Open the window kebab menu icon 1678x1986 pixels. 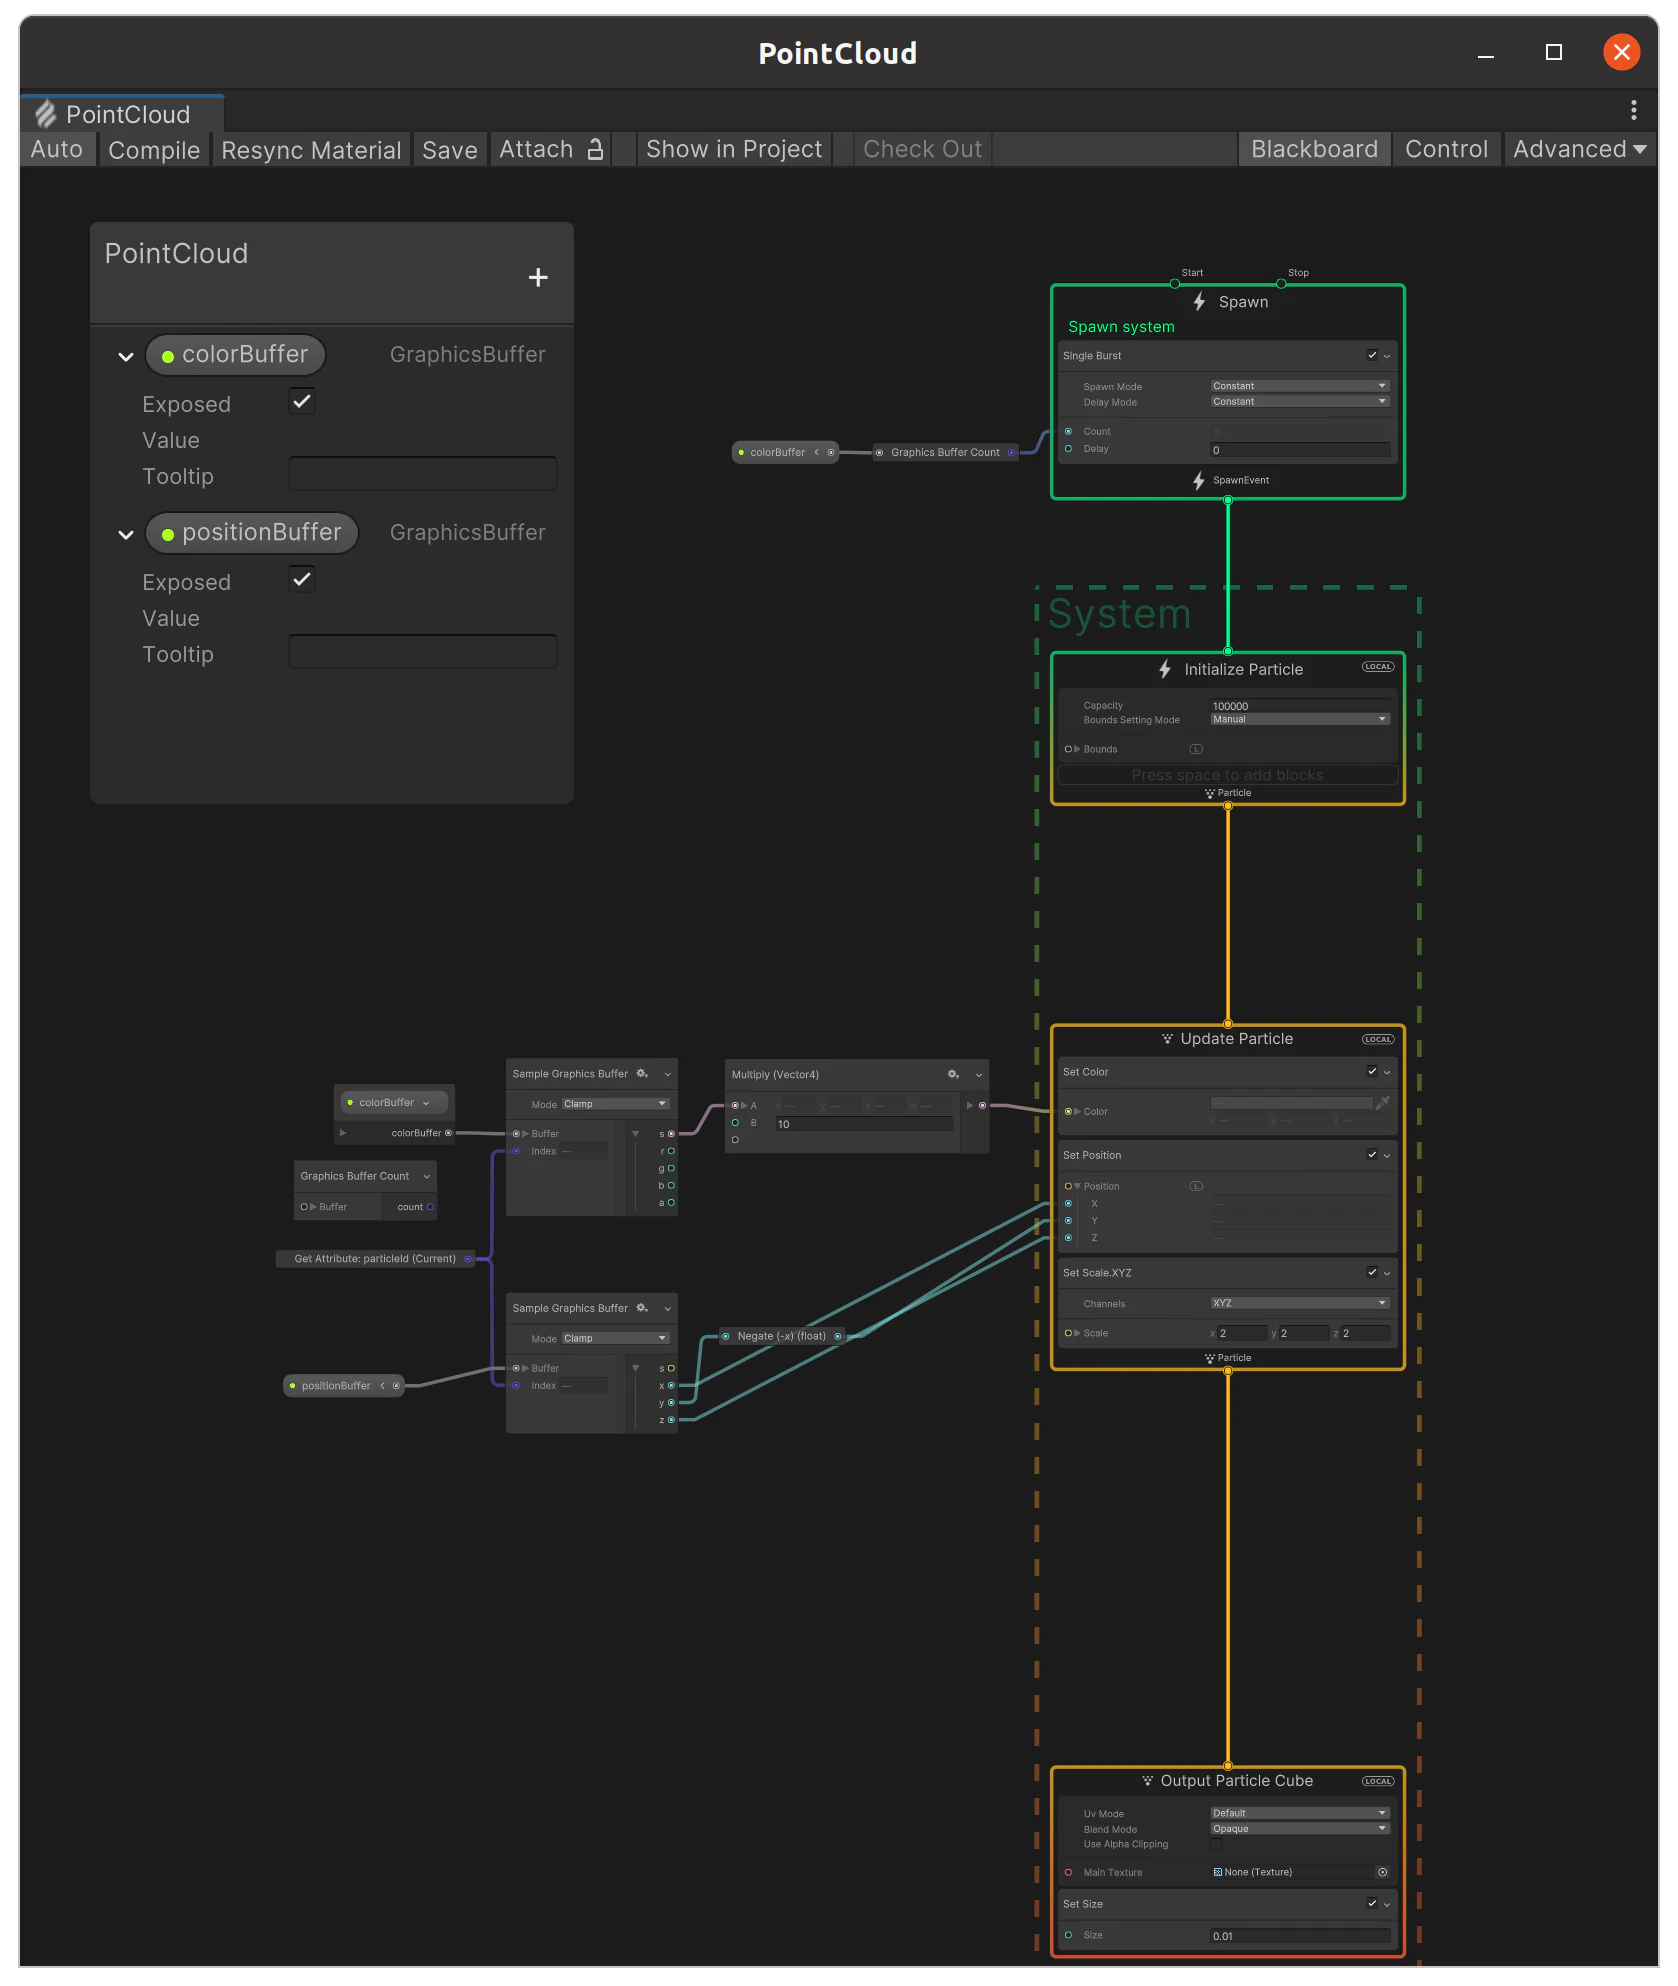1634,110
